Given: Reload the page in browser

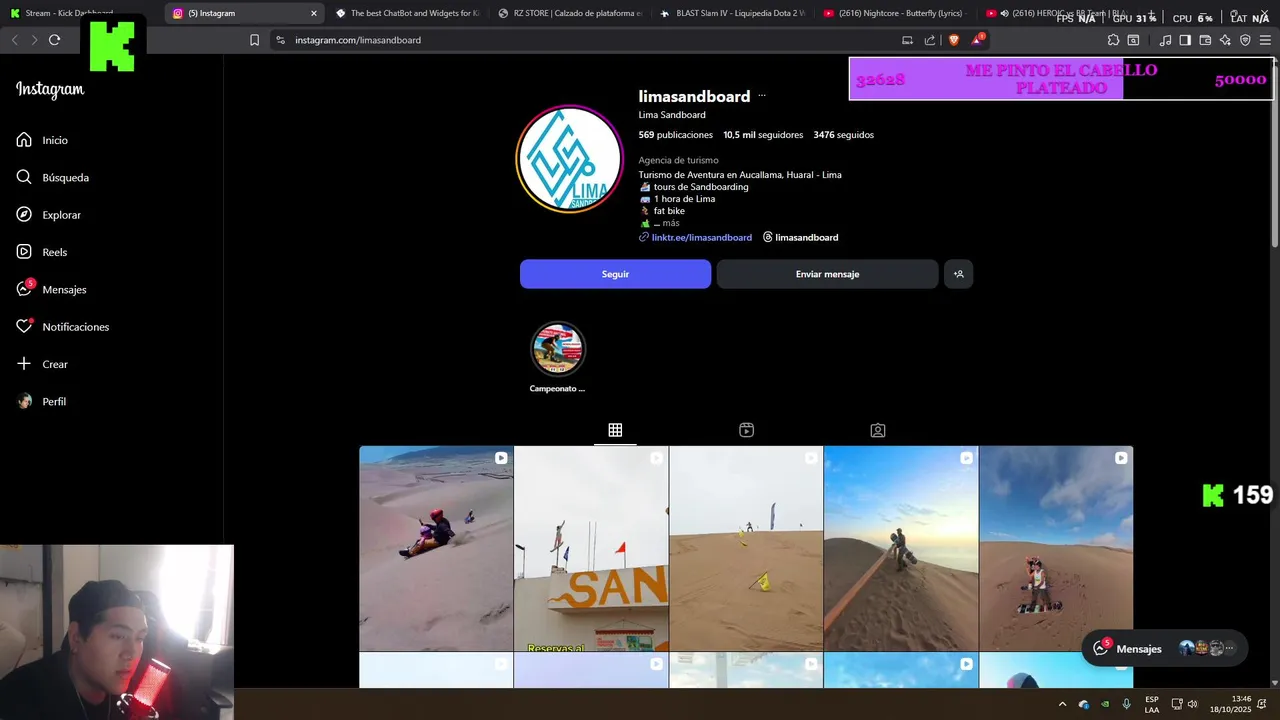Looking at the screenshot, I should pos(54,40).
